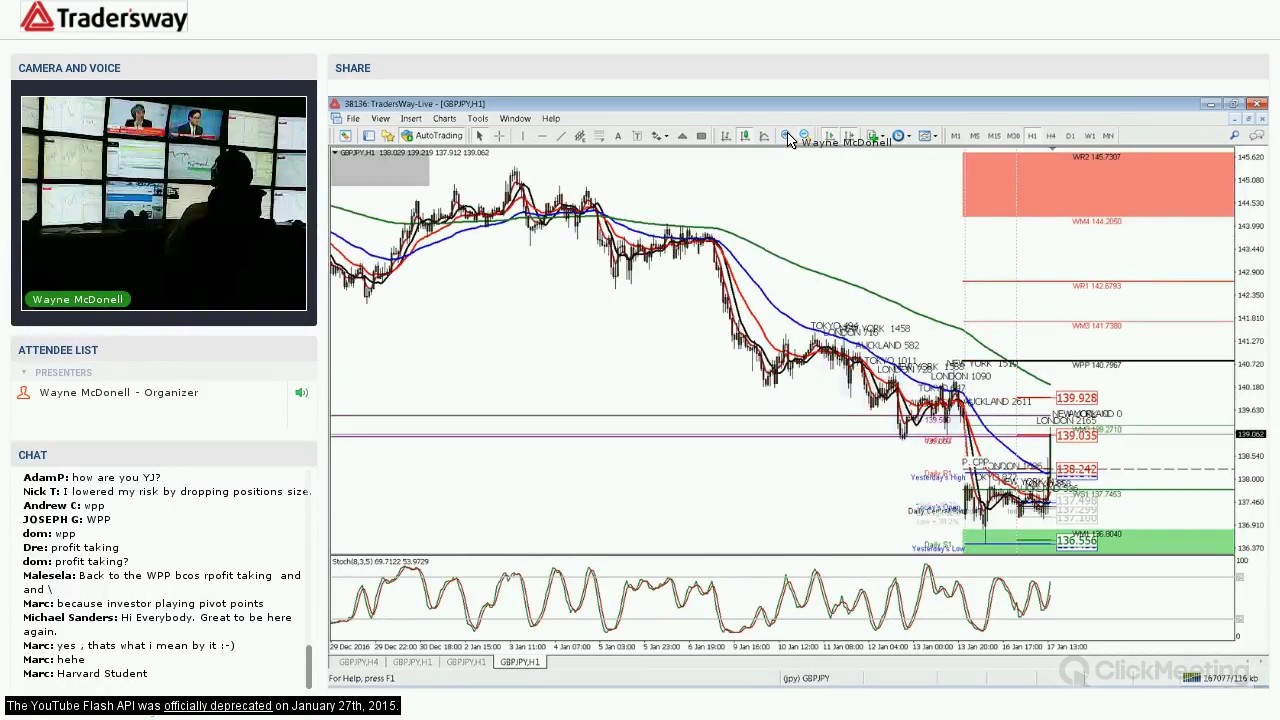Click the Tradersway logo
The image size is (1280, 720).
pos(103,18)
